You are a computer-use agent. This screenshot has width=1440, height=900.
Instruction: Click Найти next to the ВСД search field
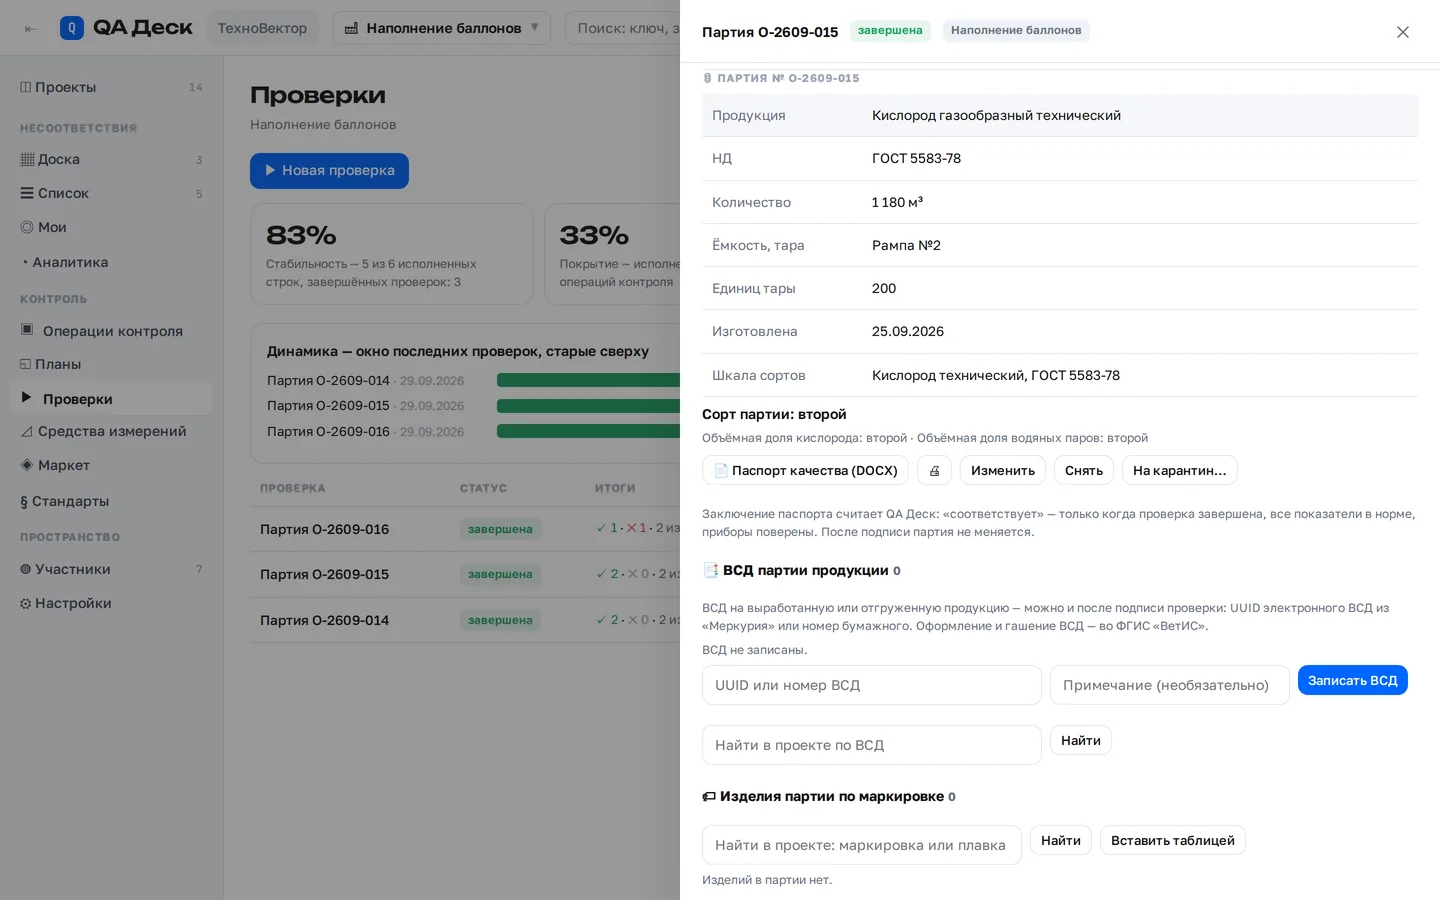coord(1081,740)
